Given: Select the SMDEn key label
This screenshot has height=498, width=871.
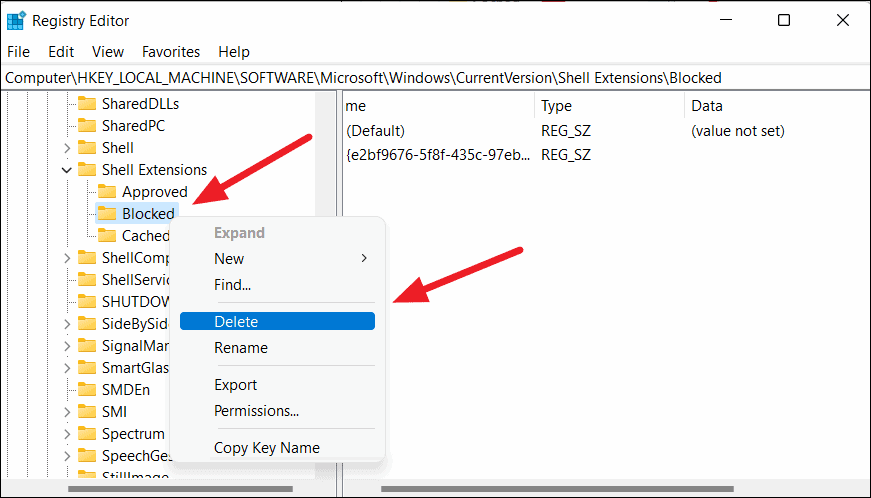Looking at the screenshot, I should (126, 390).
